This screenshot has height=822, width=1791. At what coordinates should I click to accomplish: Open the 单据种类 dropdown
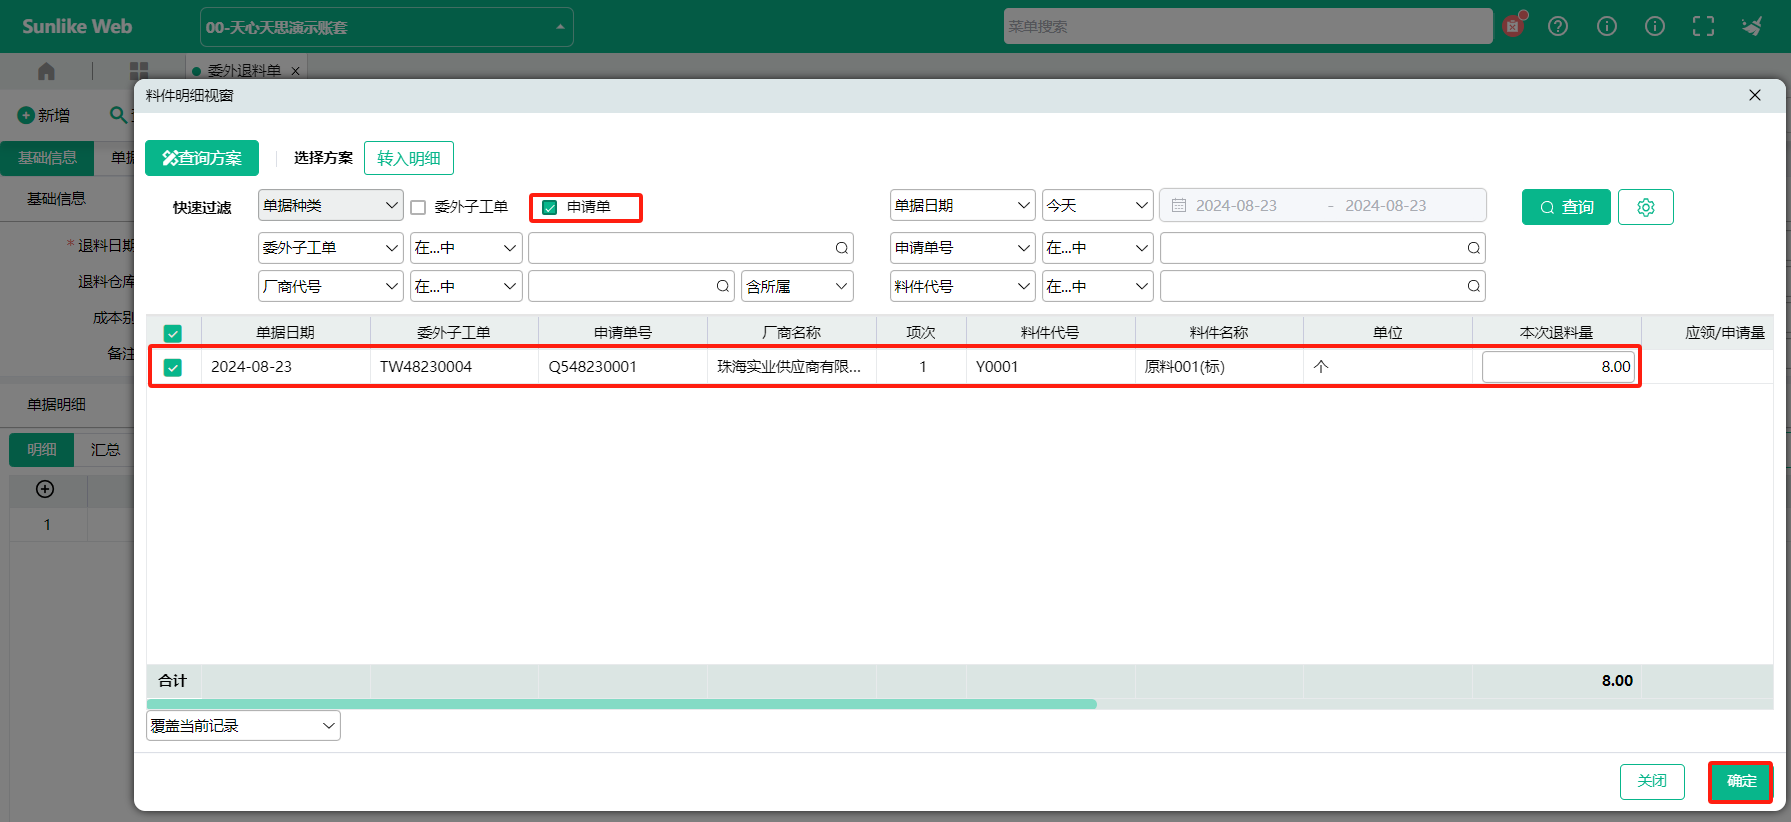(330, 206)
